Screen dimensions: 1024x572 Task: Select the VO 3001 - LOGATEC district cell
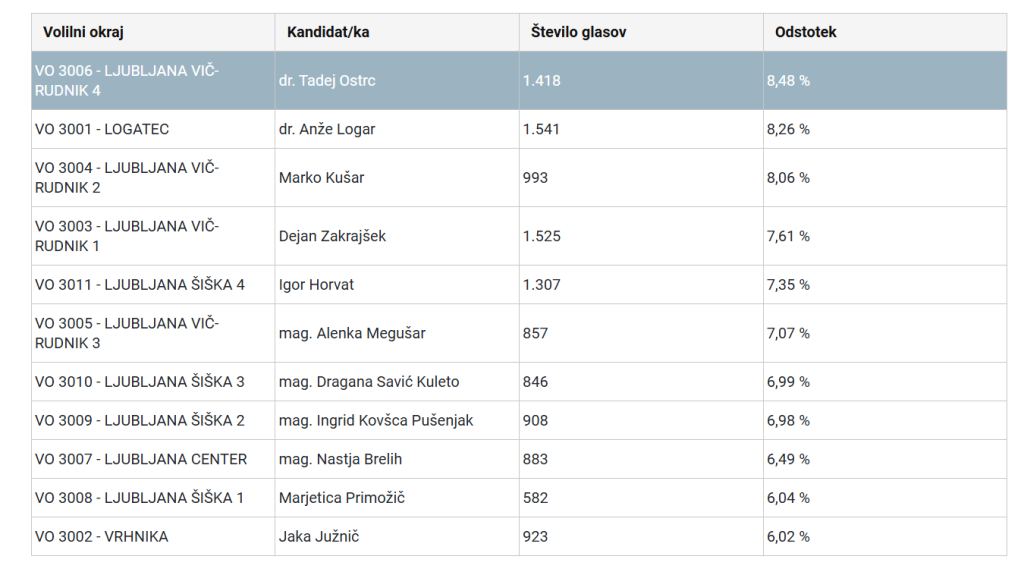[x=102, y=129]
